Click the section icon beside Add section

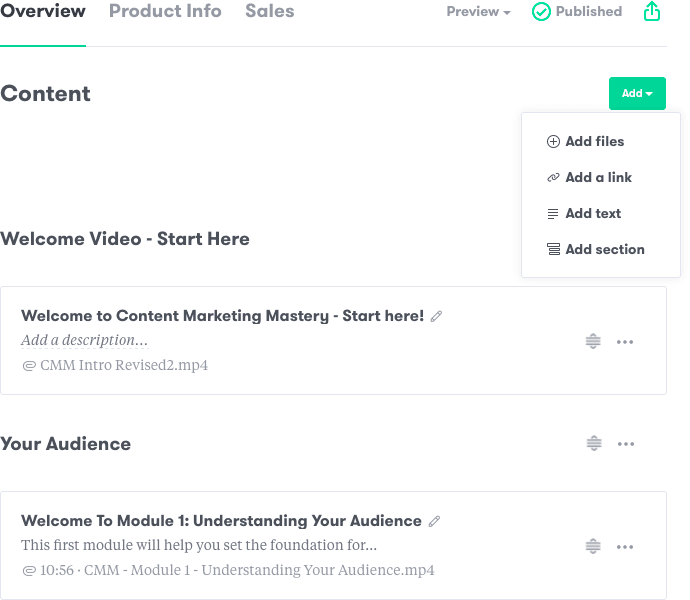(x=553, y=250)
